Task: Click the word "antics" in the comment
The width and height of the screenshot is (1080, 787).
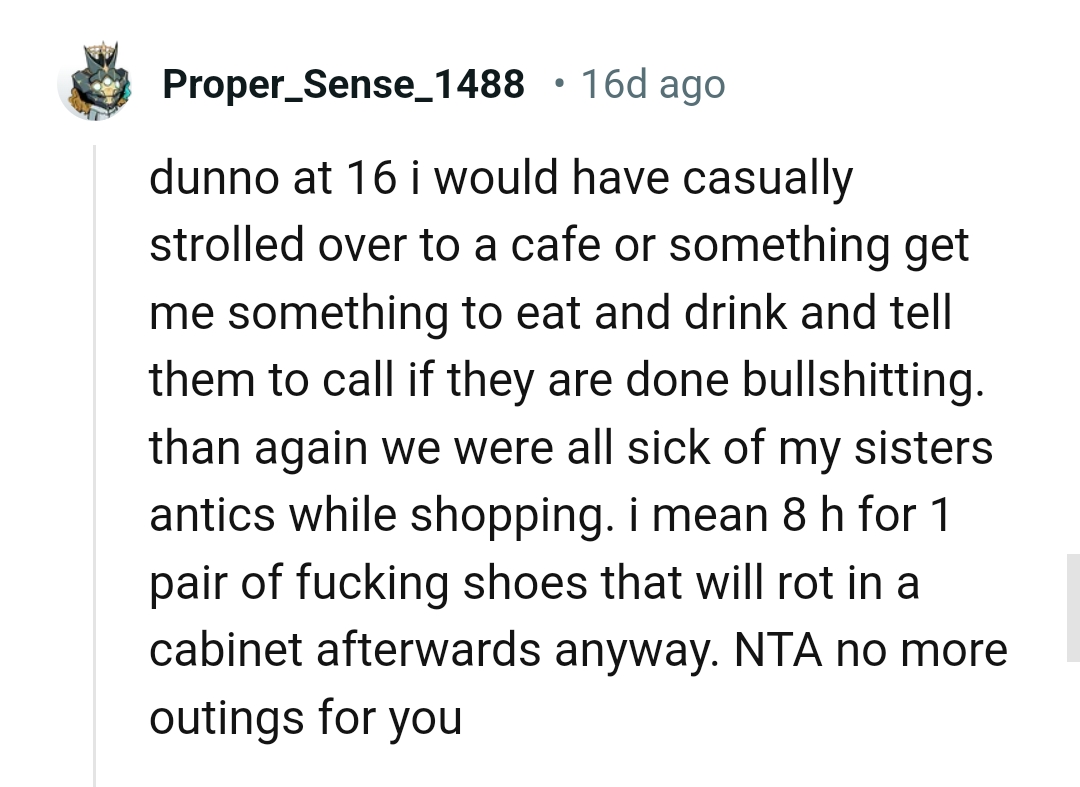Action: (211, 514)
